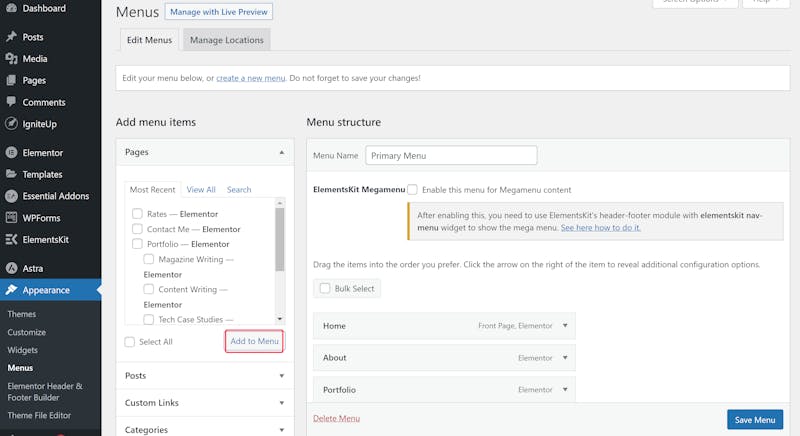Enable this menu for Megamenu content
This screenshot has width=800, height=436.
click(412, 190)
